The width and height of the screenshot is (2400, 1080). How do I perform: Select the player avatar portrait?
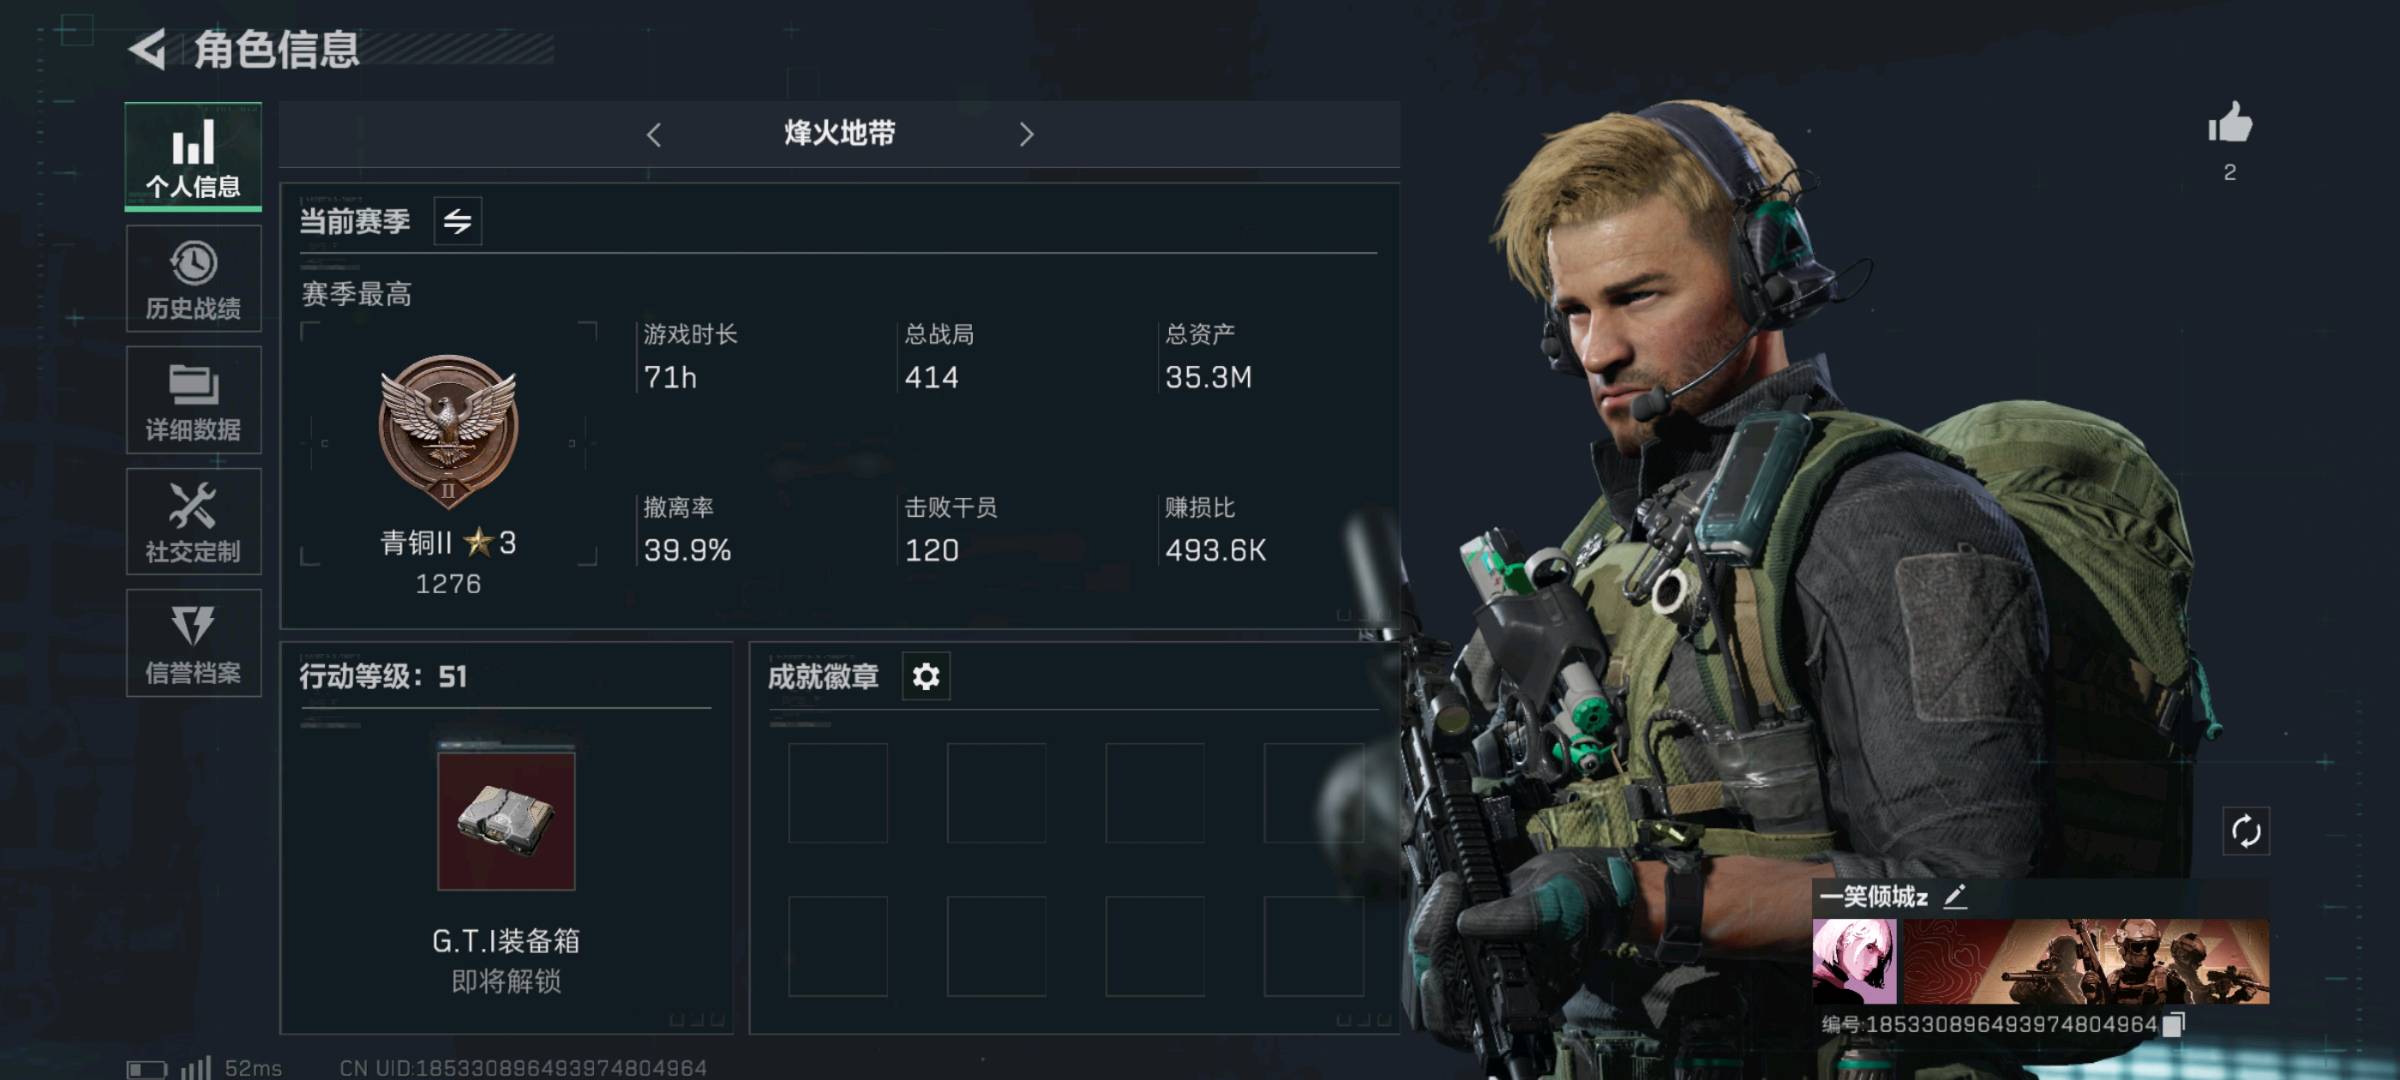tap(1855, 962)
